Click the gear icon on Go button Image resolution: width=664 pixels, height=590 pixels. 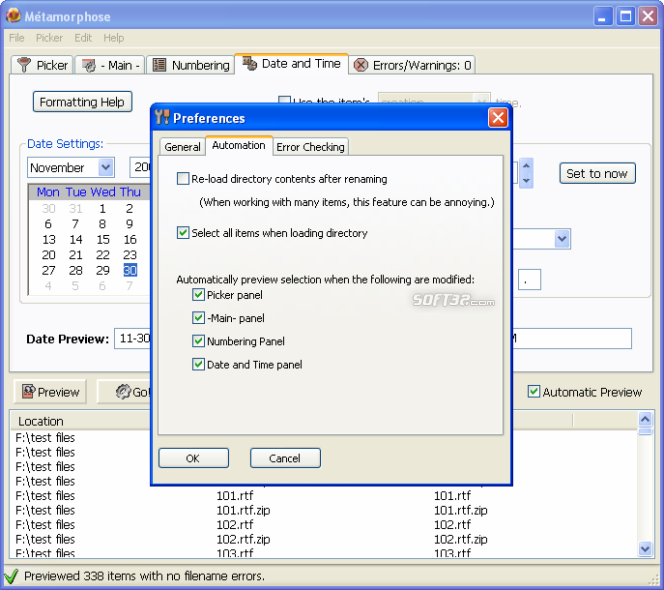[x=123, y=392]
